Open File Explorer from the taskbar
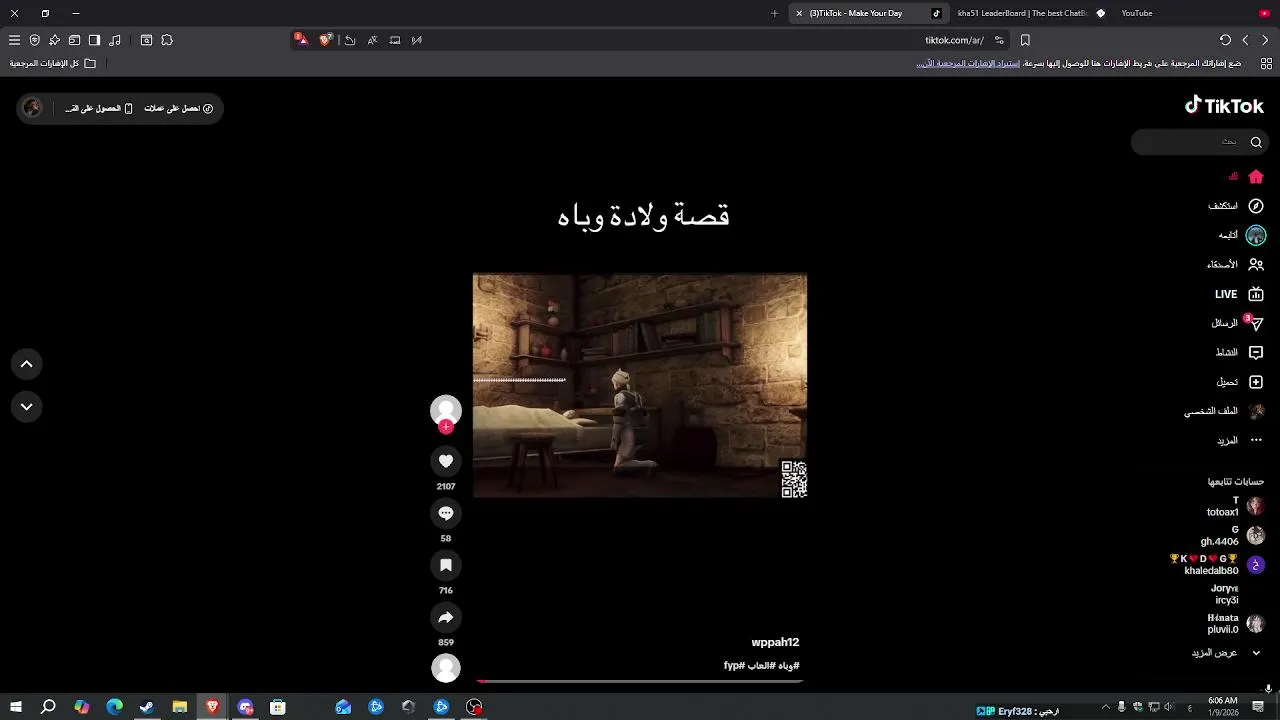 [180, 707]
